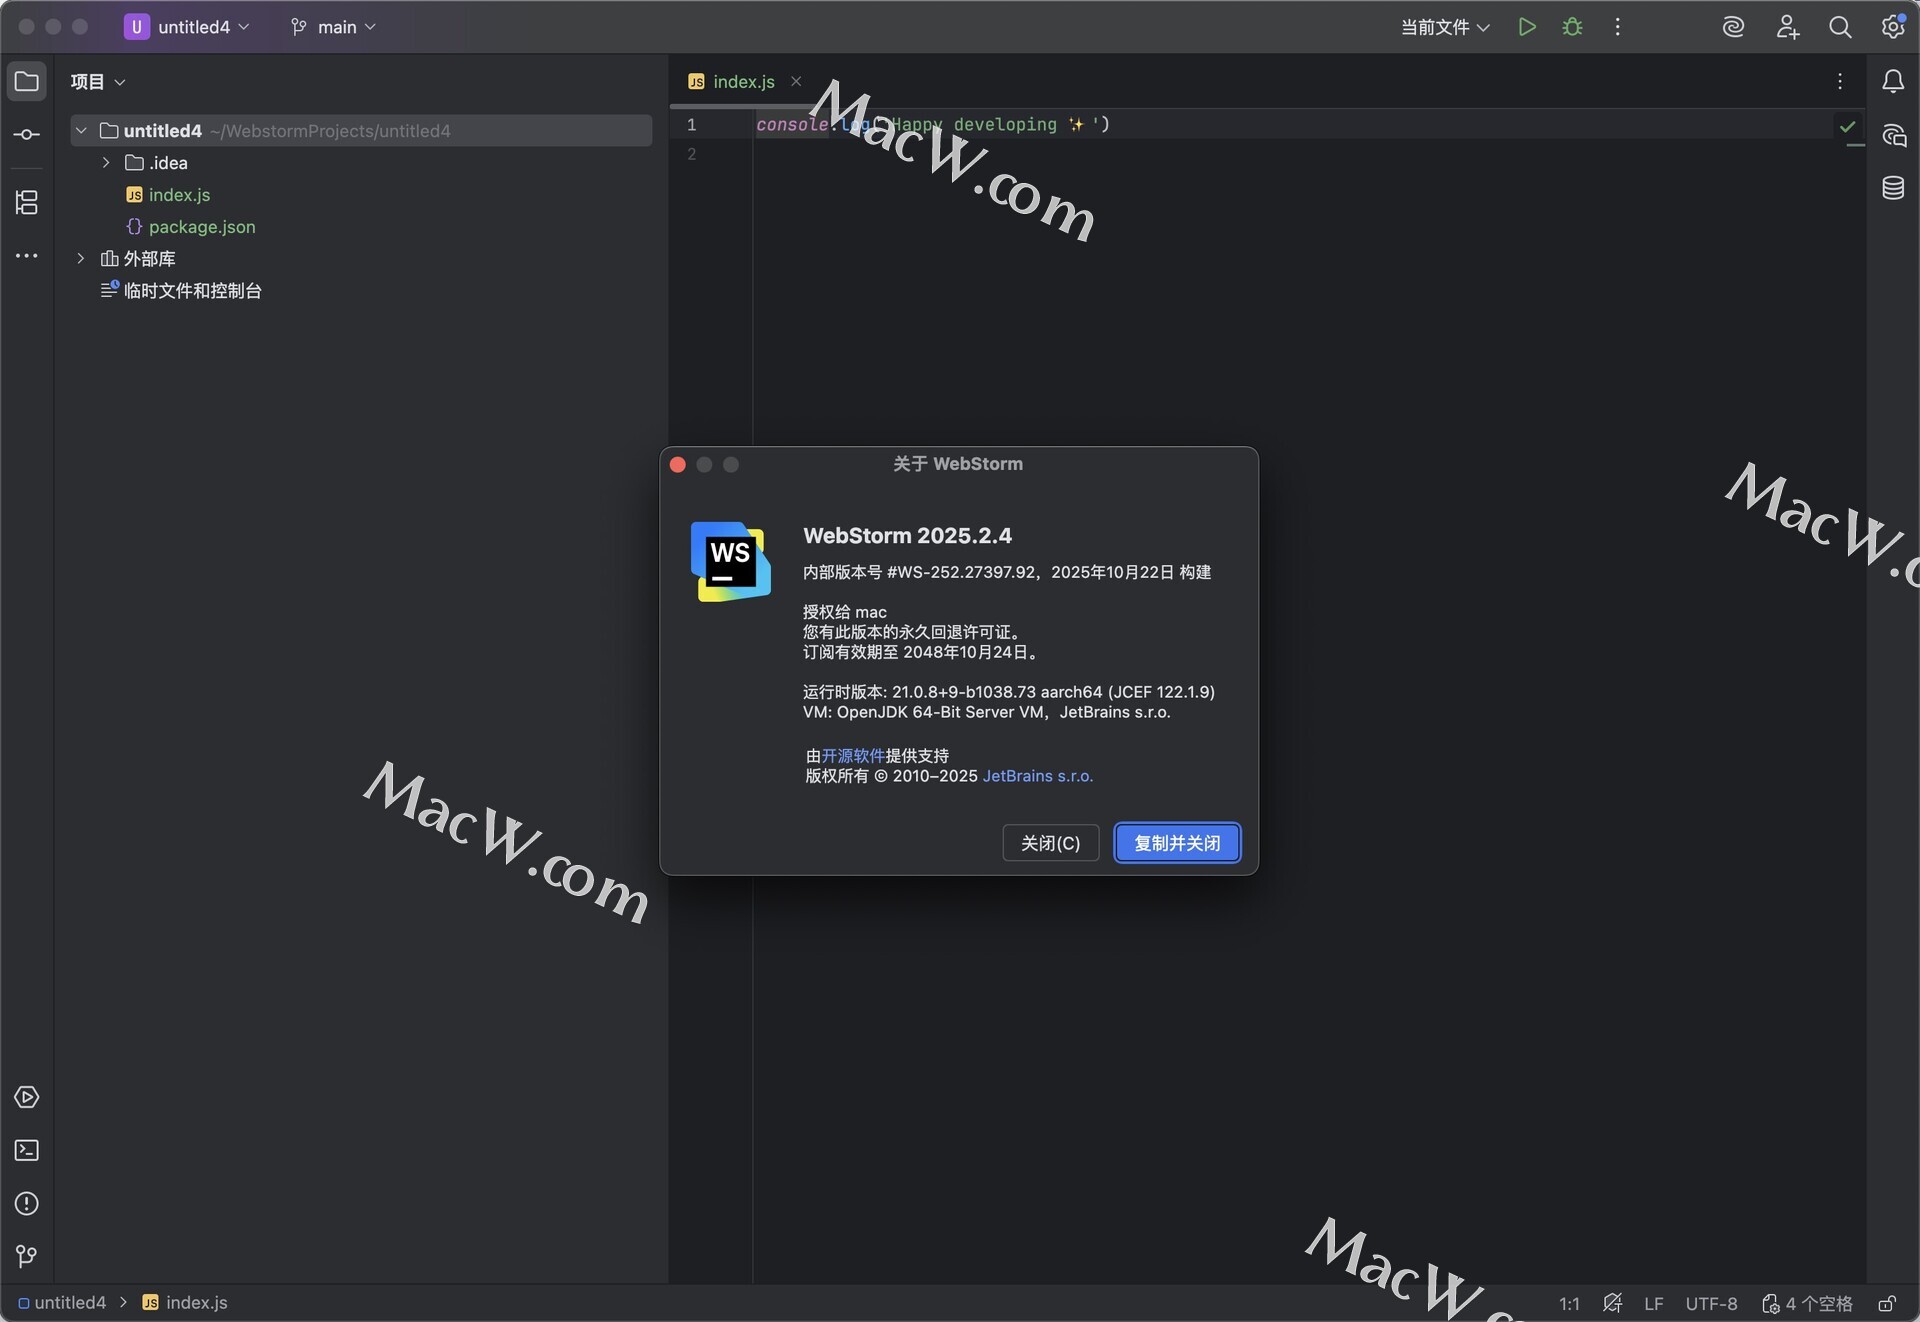1920x1322 pixels.
Task: Open the AI Assistant swirl icon
Action: (x=1733, y=27)
